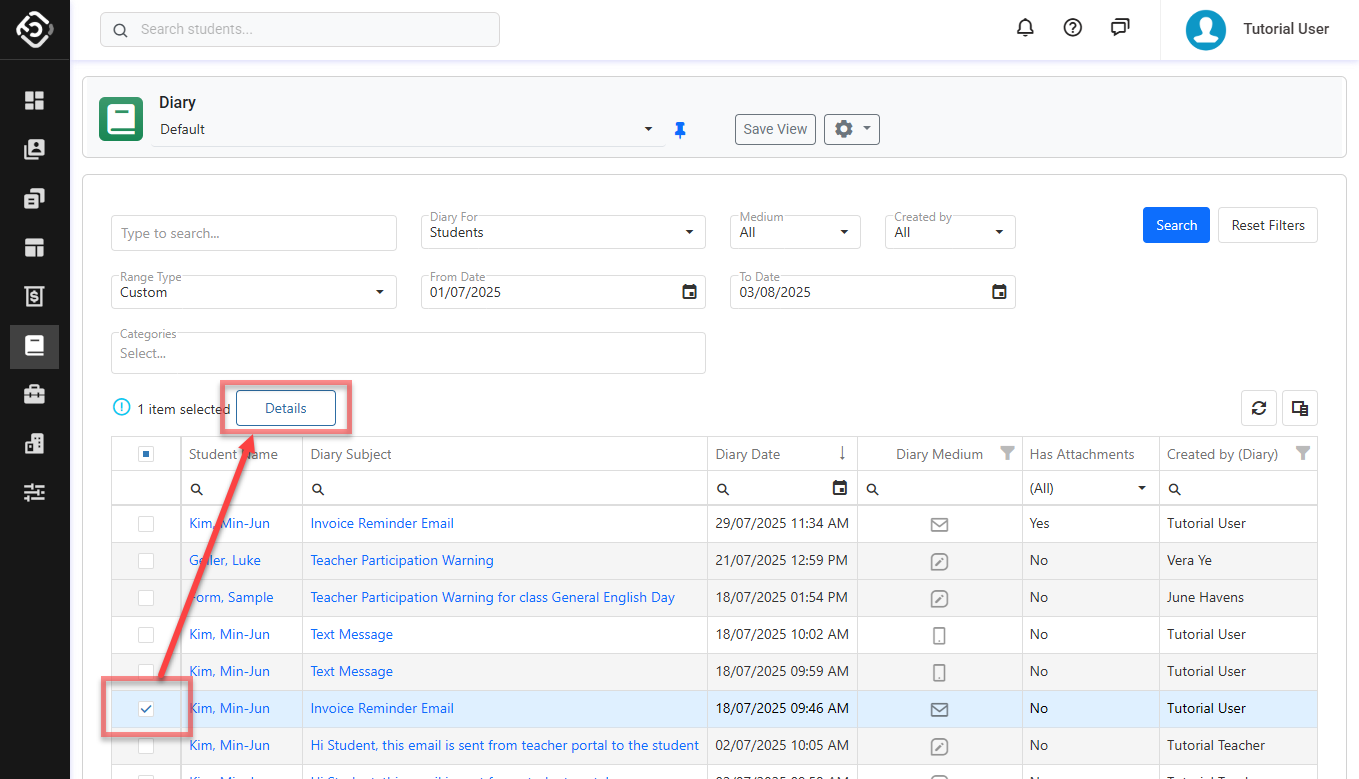Click the notifications bell icon
Image resolution: width=1359 pixels, height=779 pixels.
click(x=1025, y=28)
